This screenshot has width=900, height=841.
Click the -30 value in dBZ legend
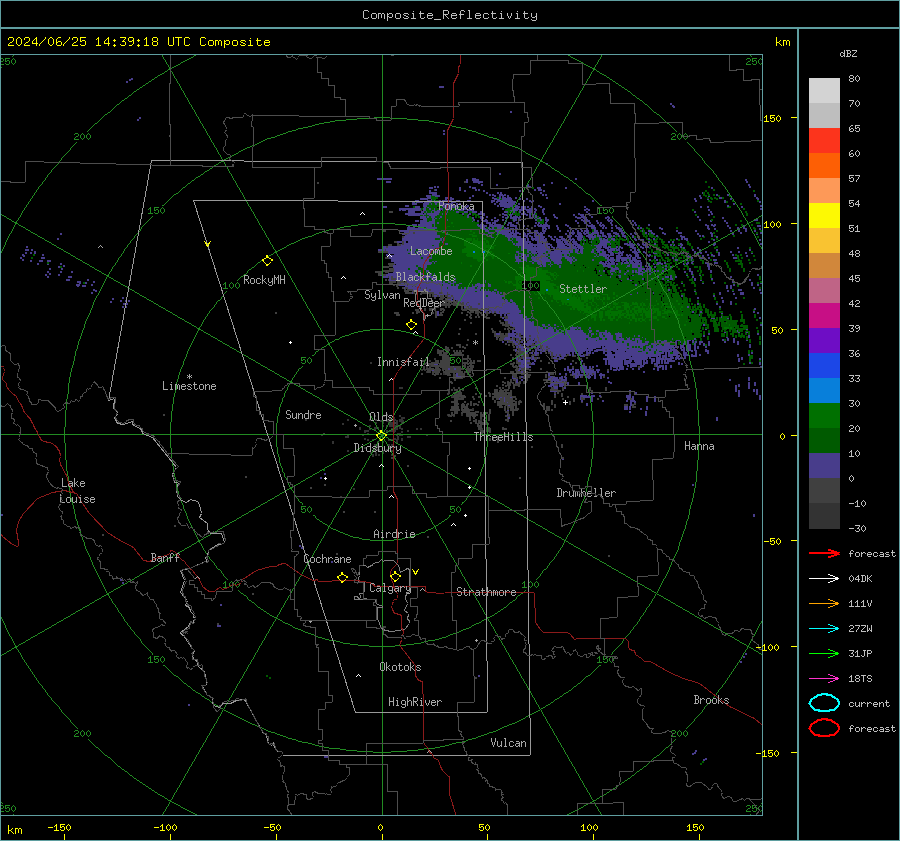pyautogui.click(x=857, y=529)
